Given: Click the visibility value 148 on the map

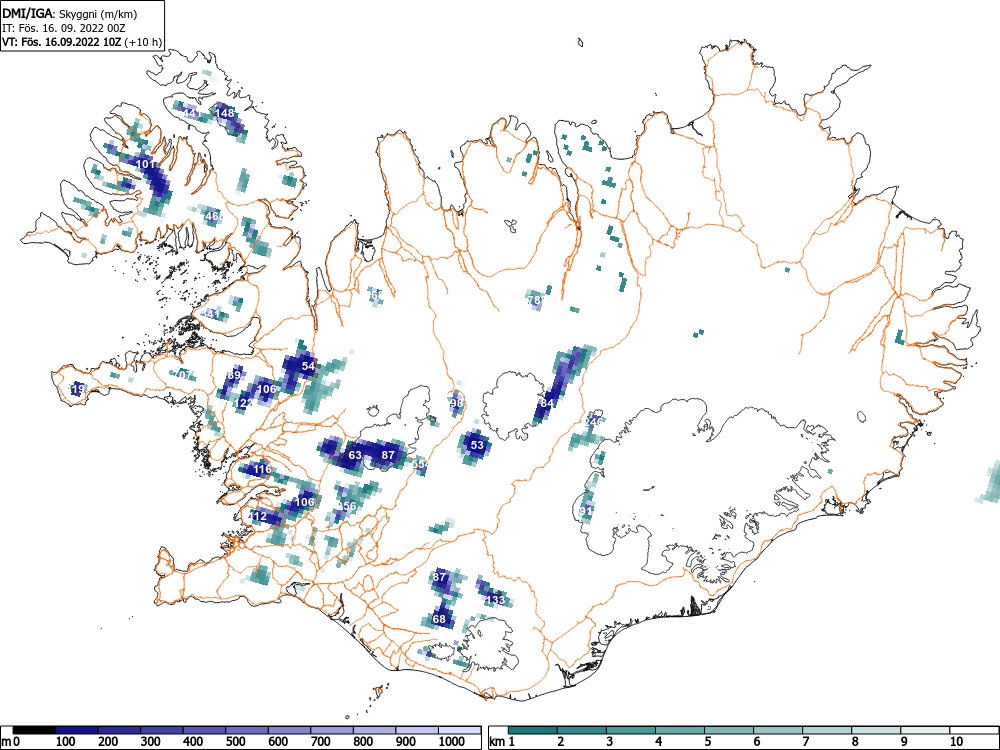Looking at the screenshot, I should [x=224, y=114].
